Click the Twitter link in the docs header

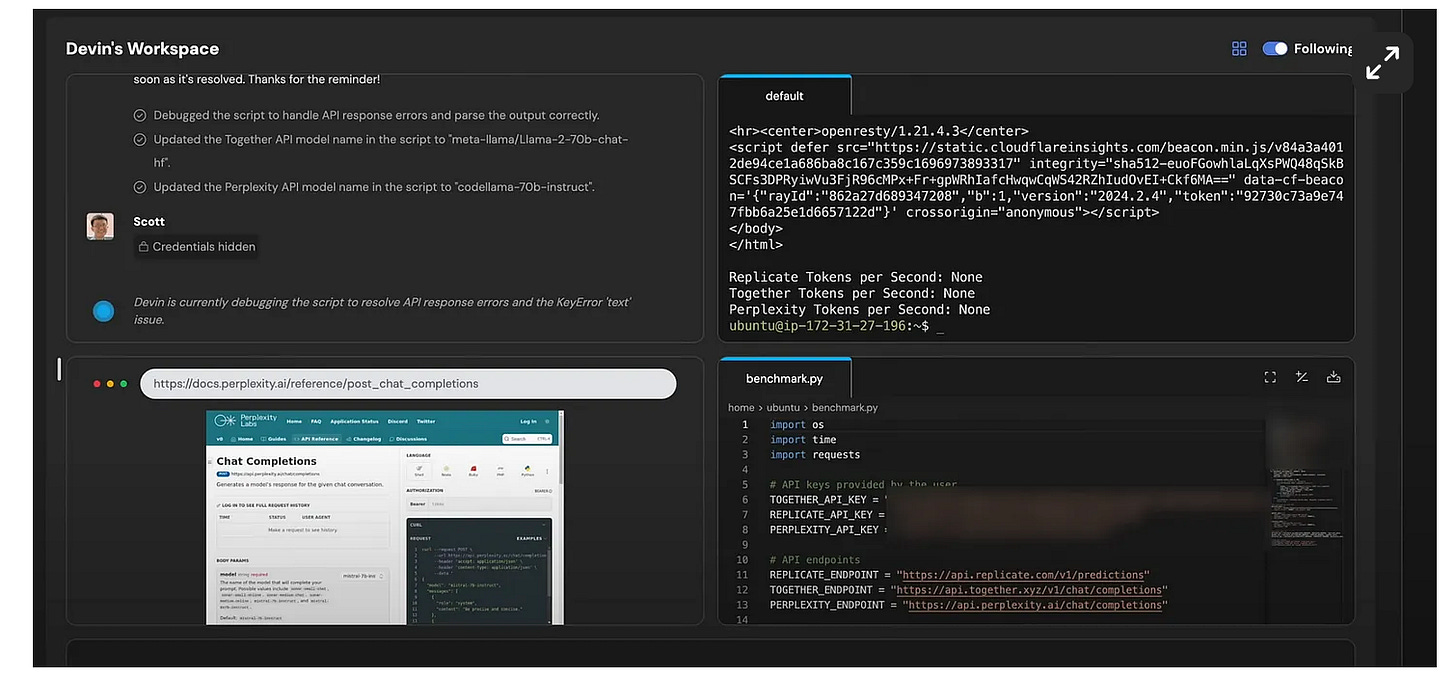pyautogui.click(x=426, y=421)
